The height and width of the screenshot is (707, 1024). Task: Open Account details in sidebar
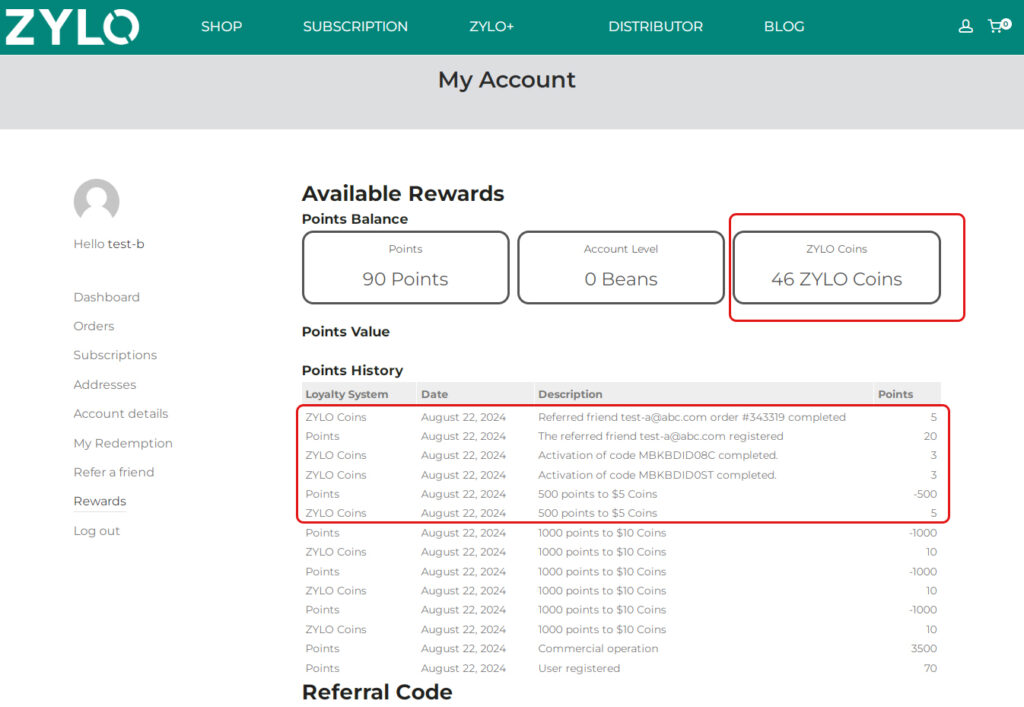120,414
